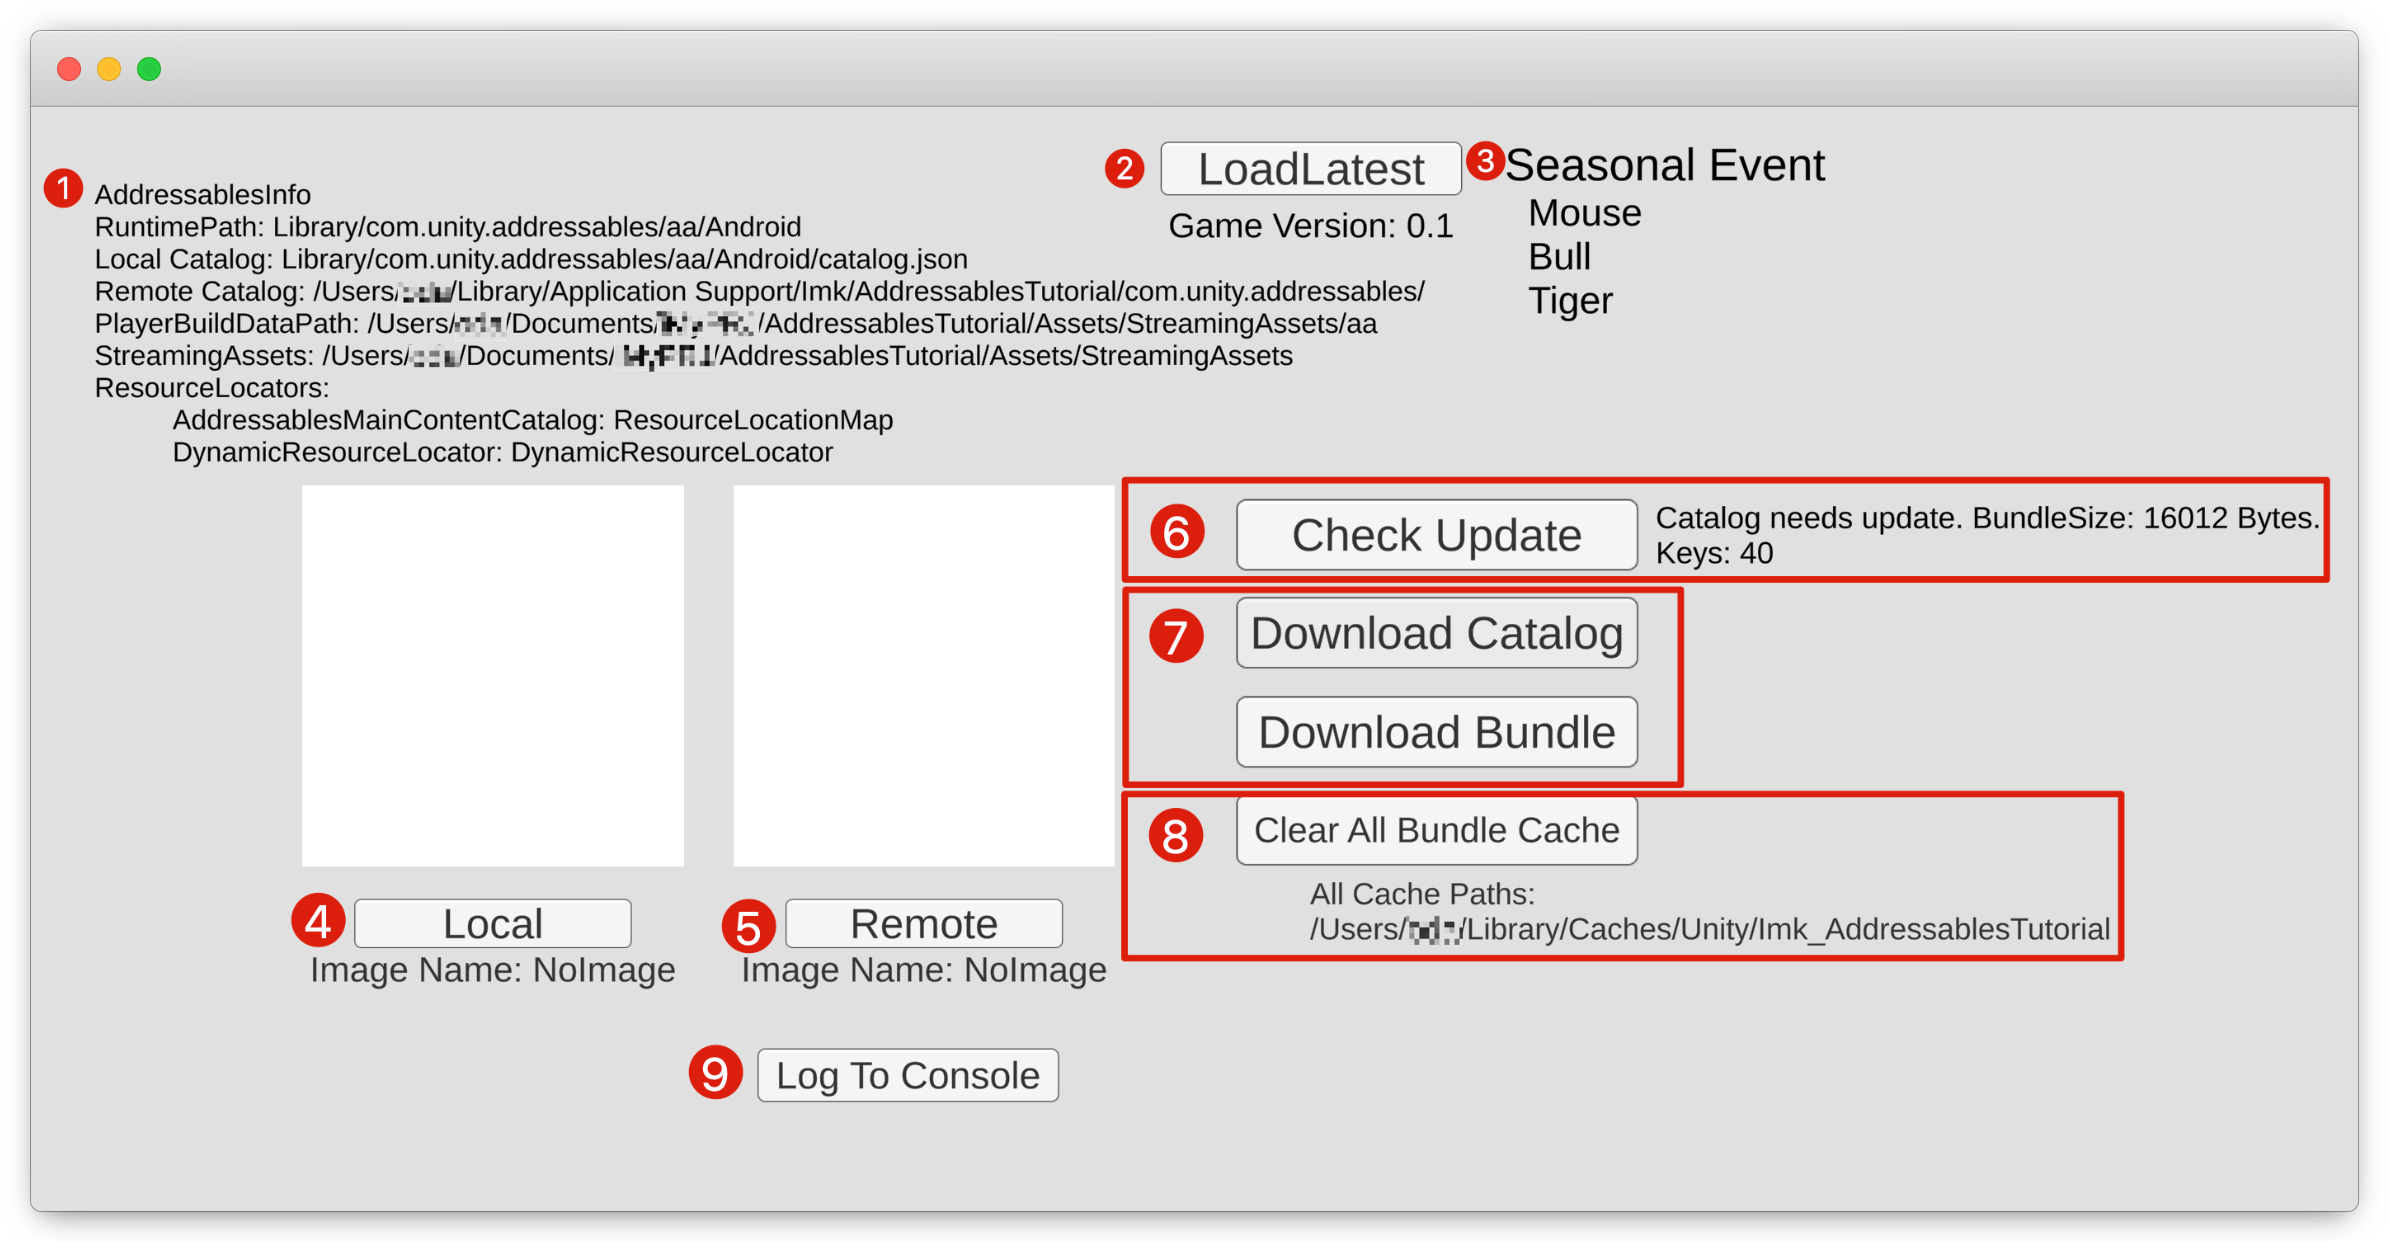Click the green window zoom button

[x=149, y=69]
